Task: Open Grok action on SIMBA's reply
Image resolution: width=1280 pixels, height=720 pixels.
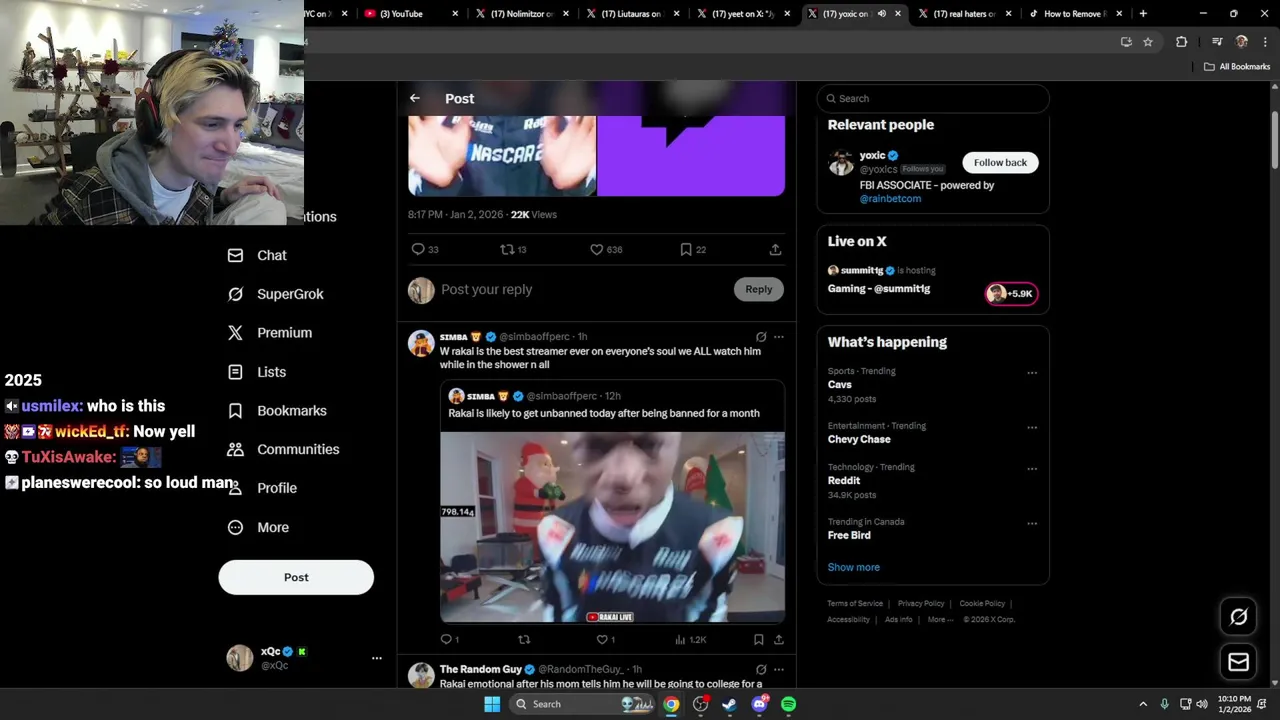Action: point(761,337)
